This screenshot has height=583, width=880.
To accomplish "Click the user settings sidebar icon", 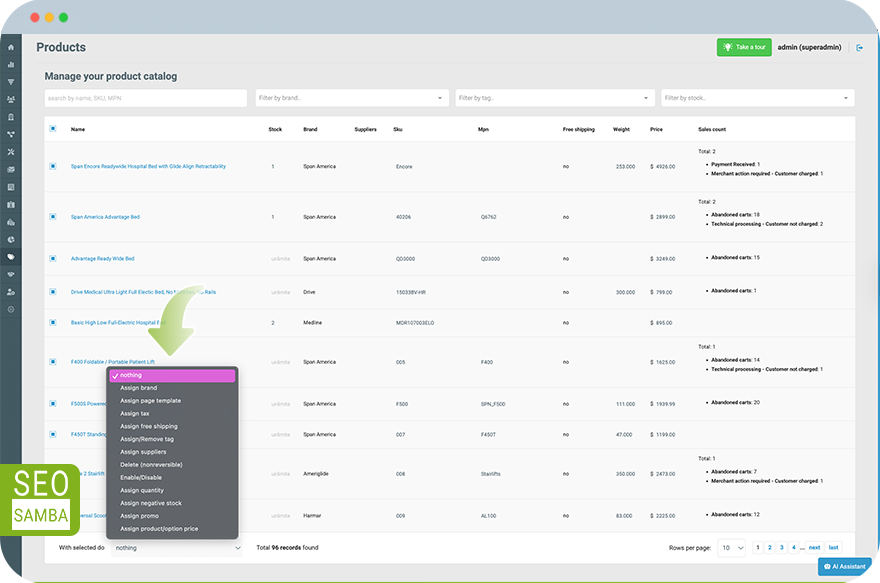I will click(x=11, y=292).
